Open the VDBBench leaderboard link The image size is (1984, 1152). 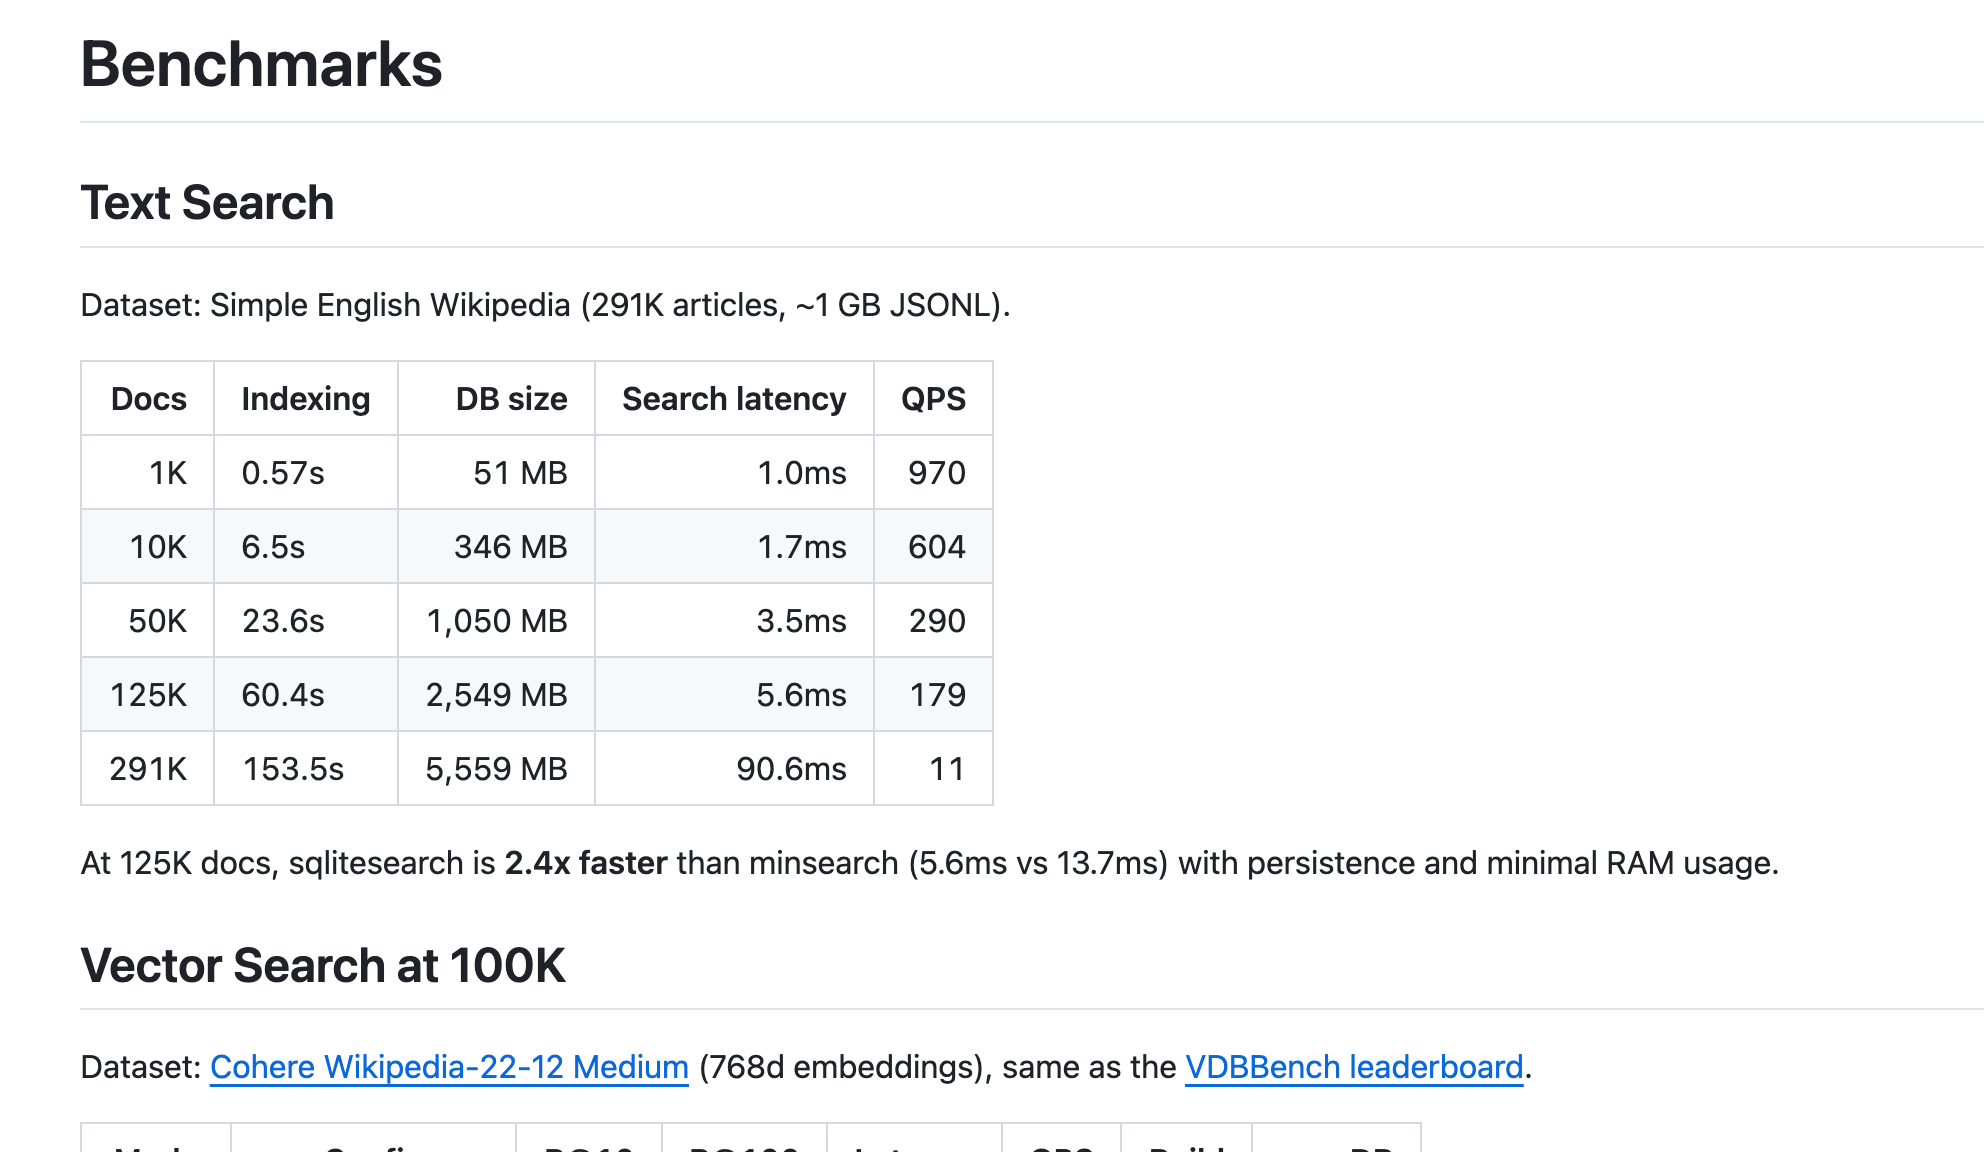[1354, 1067]
